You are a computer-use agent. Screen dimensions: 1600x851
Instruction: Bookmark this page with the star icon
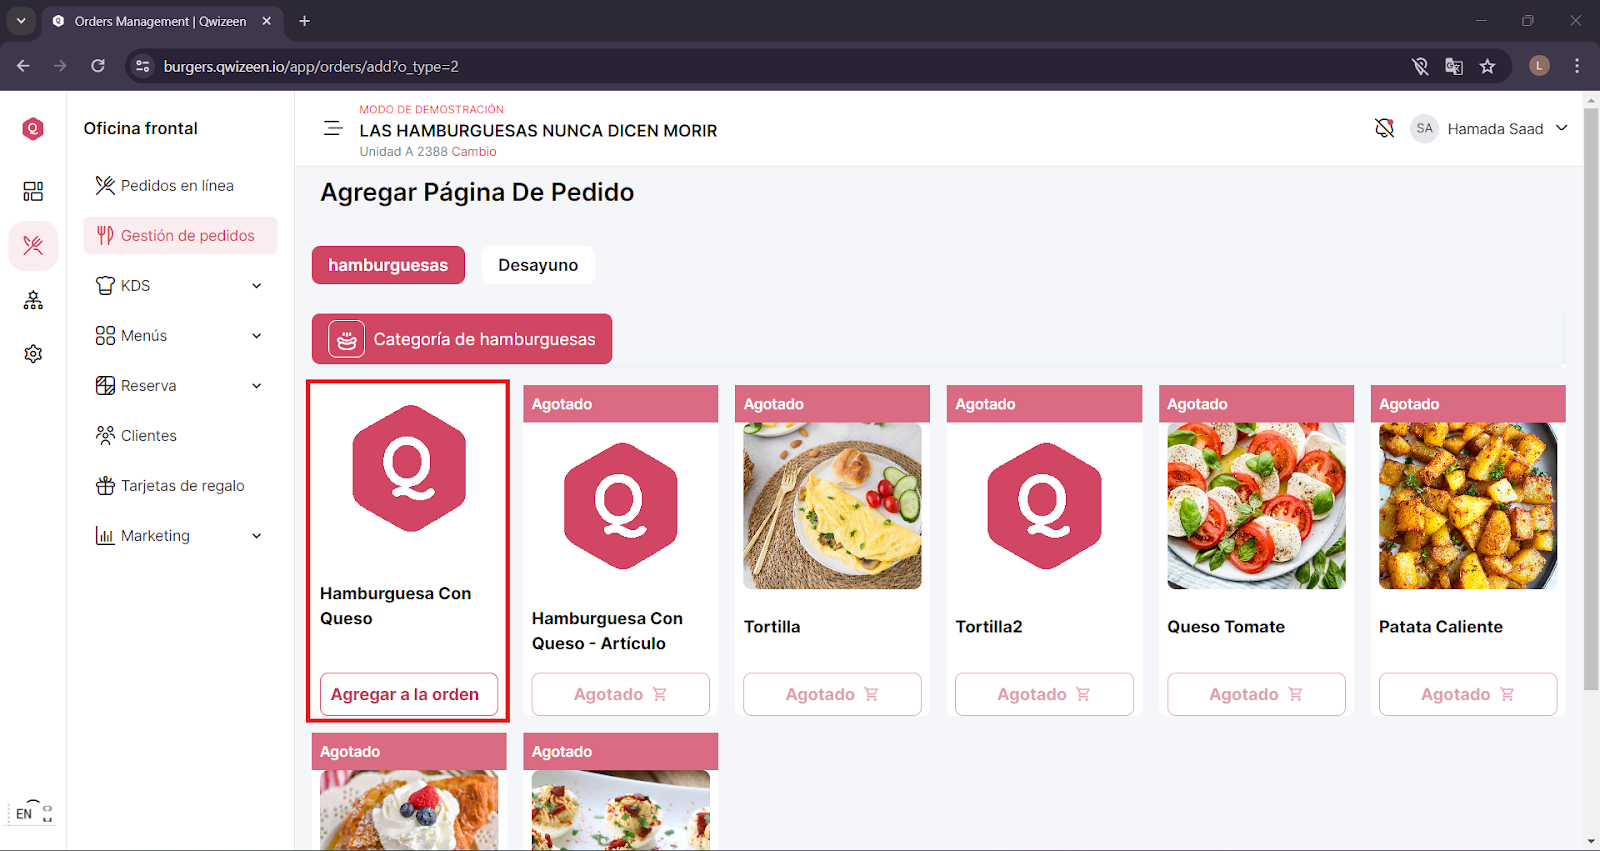[x=1488, y=66]
